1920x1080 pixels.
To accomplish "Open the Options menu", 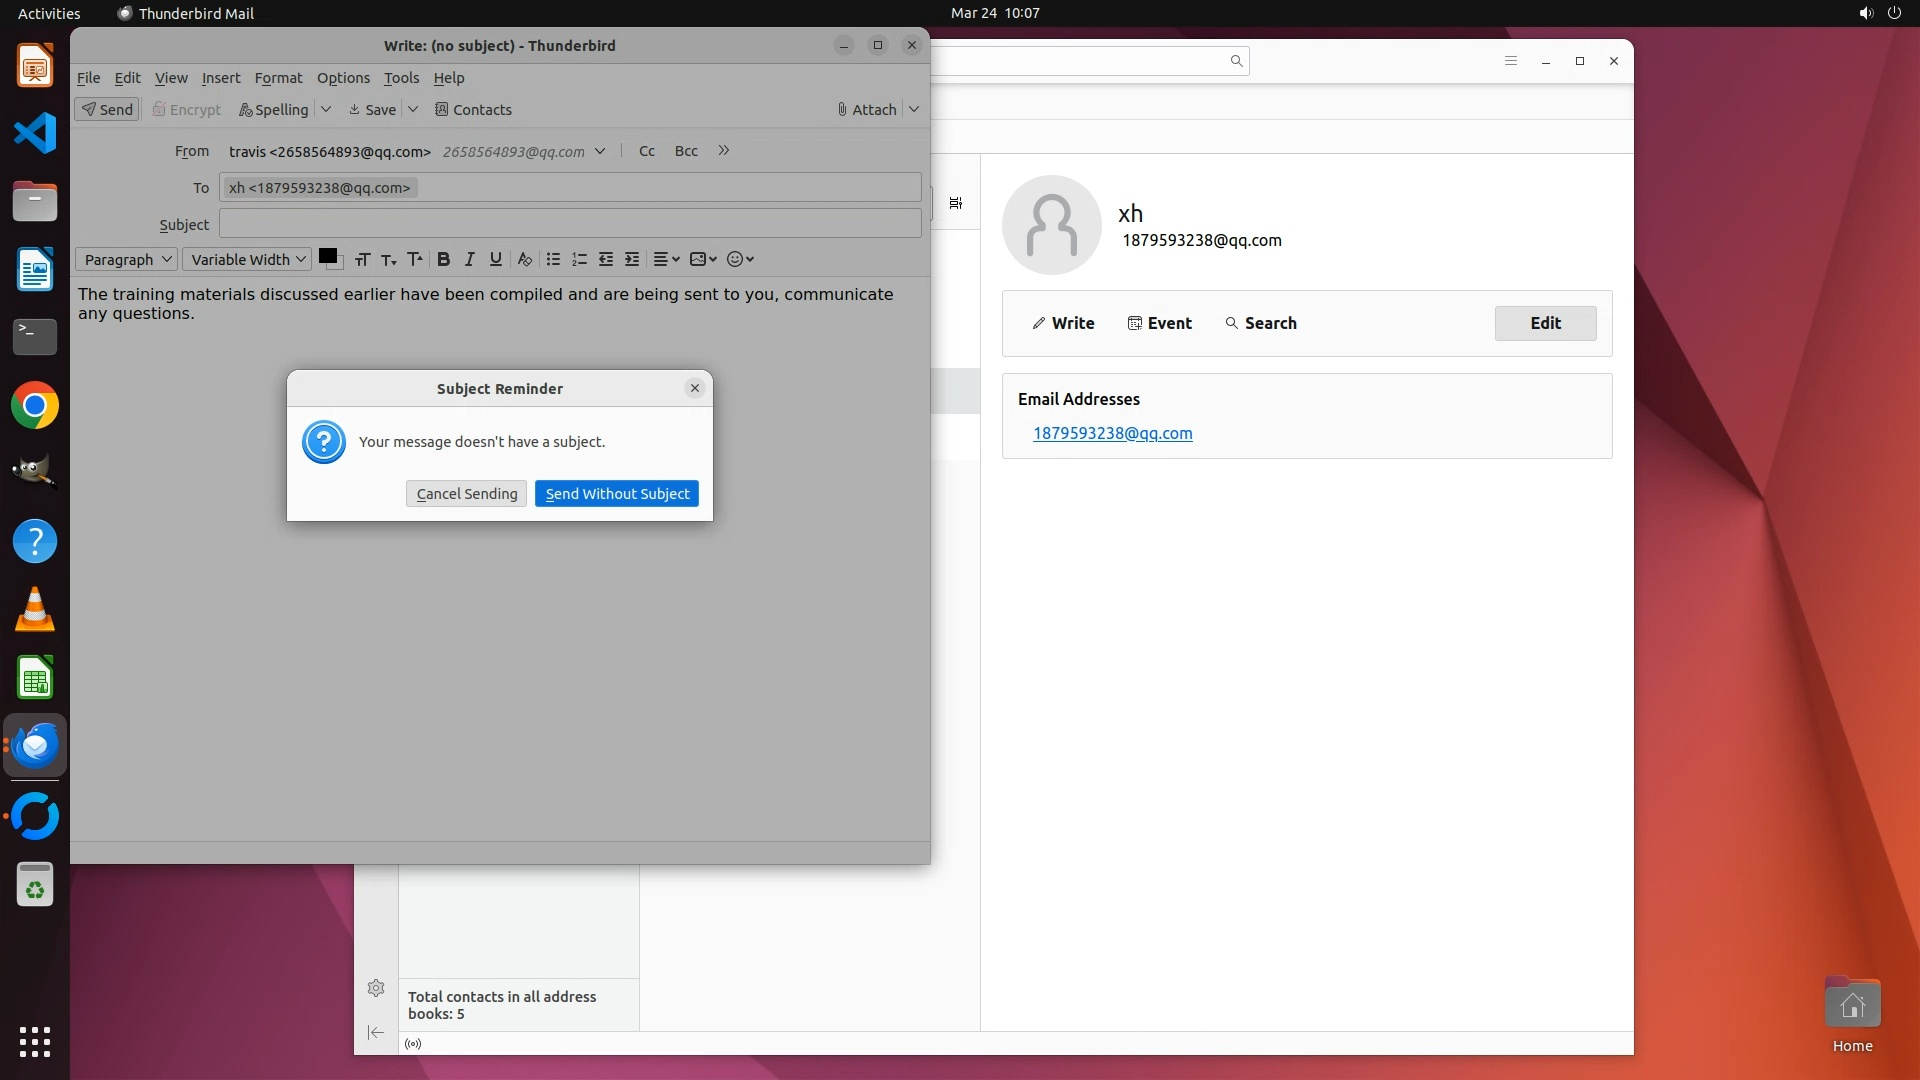I will pos(343,78).
